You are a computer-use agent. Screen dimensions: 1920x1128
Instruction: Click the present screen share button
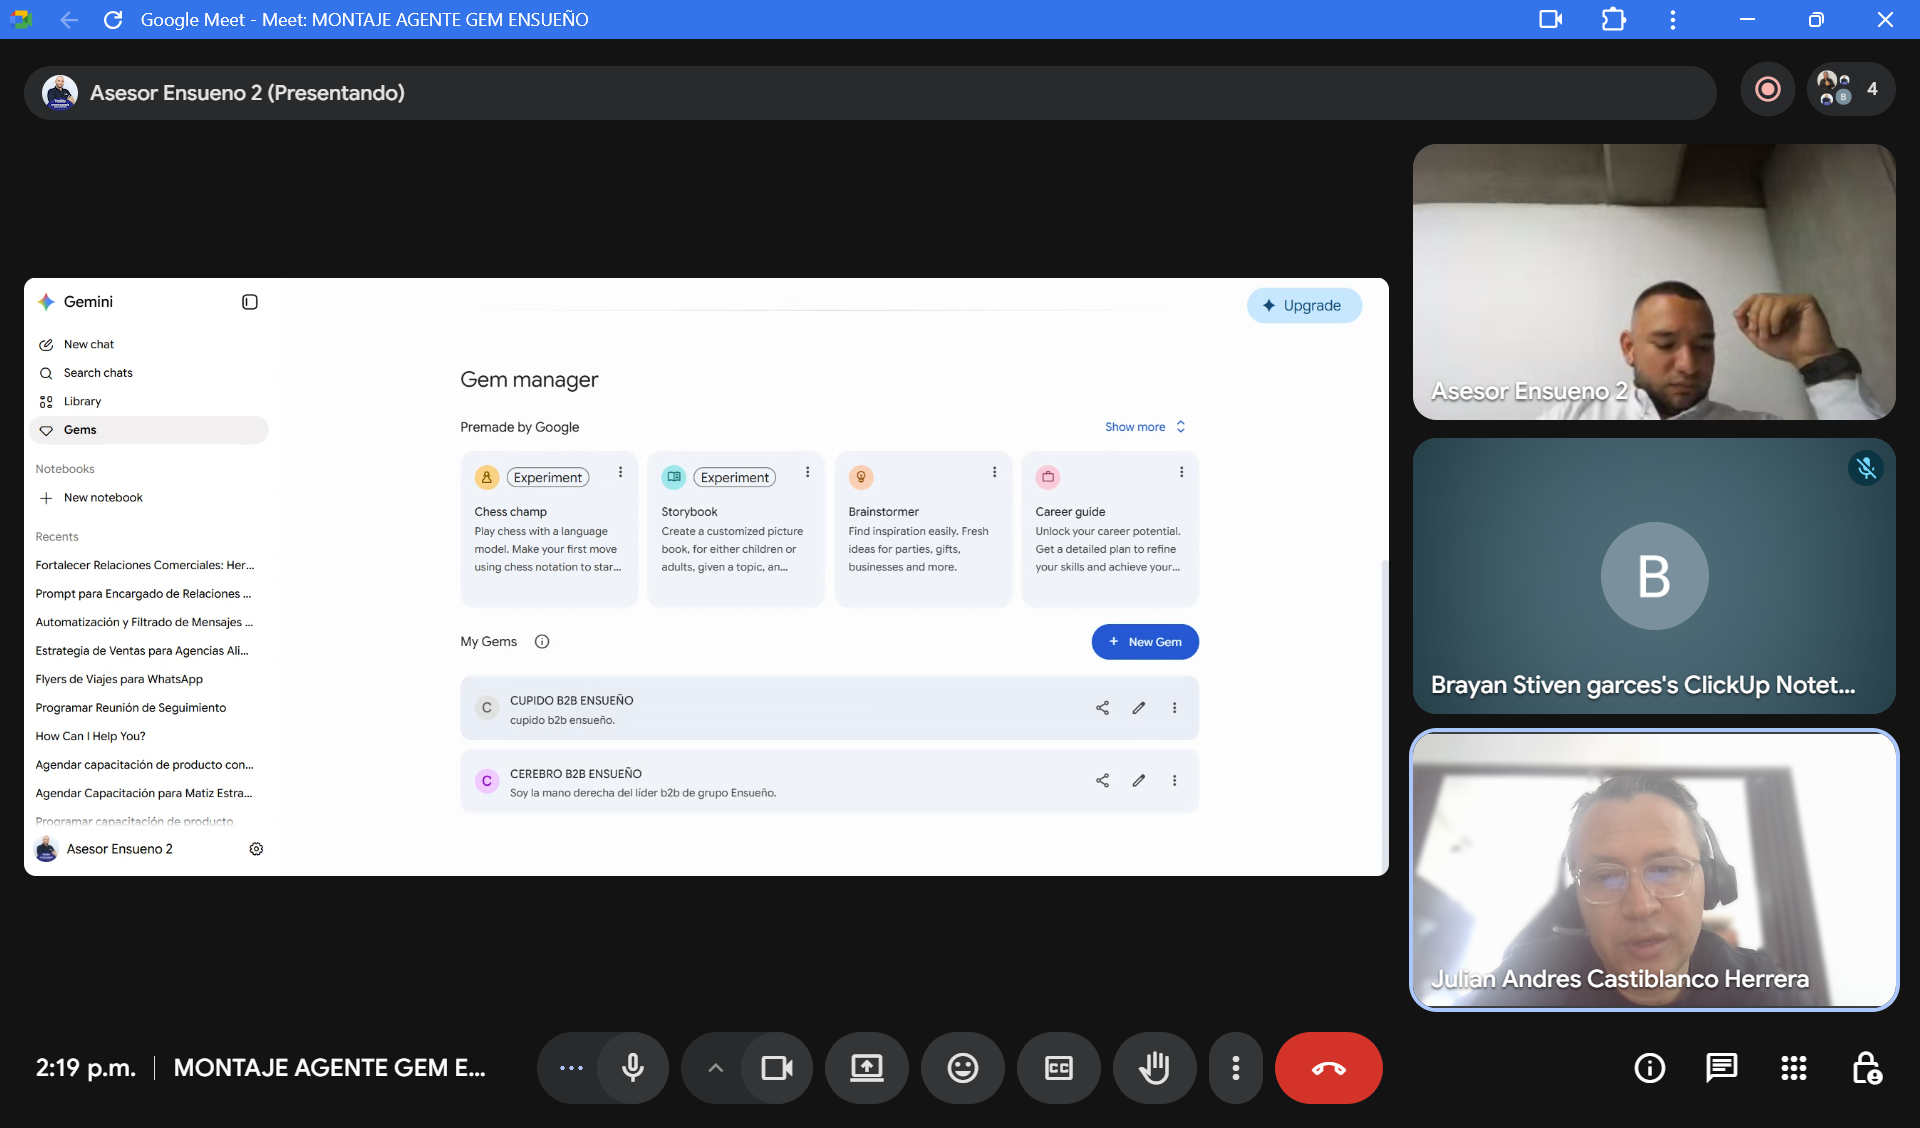[x=867, y=1068]
